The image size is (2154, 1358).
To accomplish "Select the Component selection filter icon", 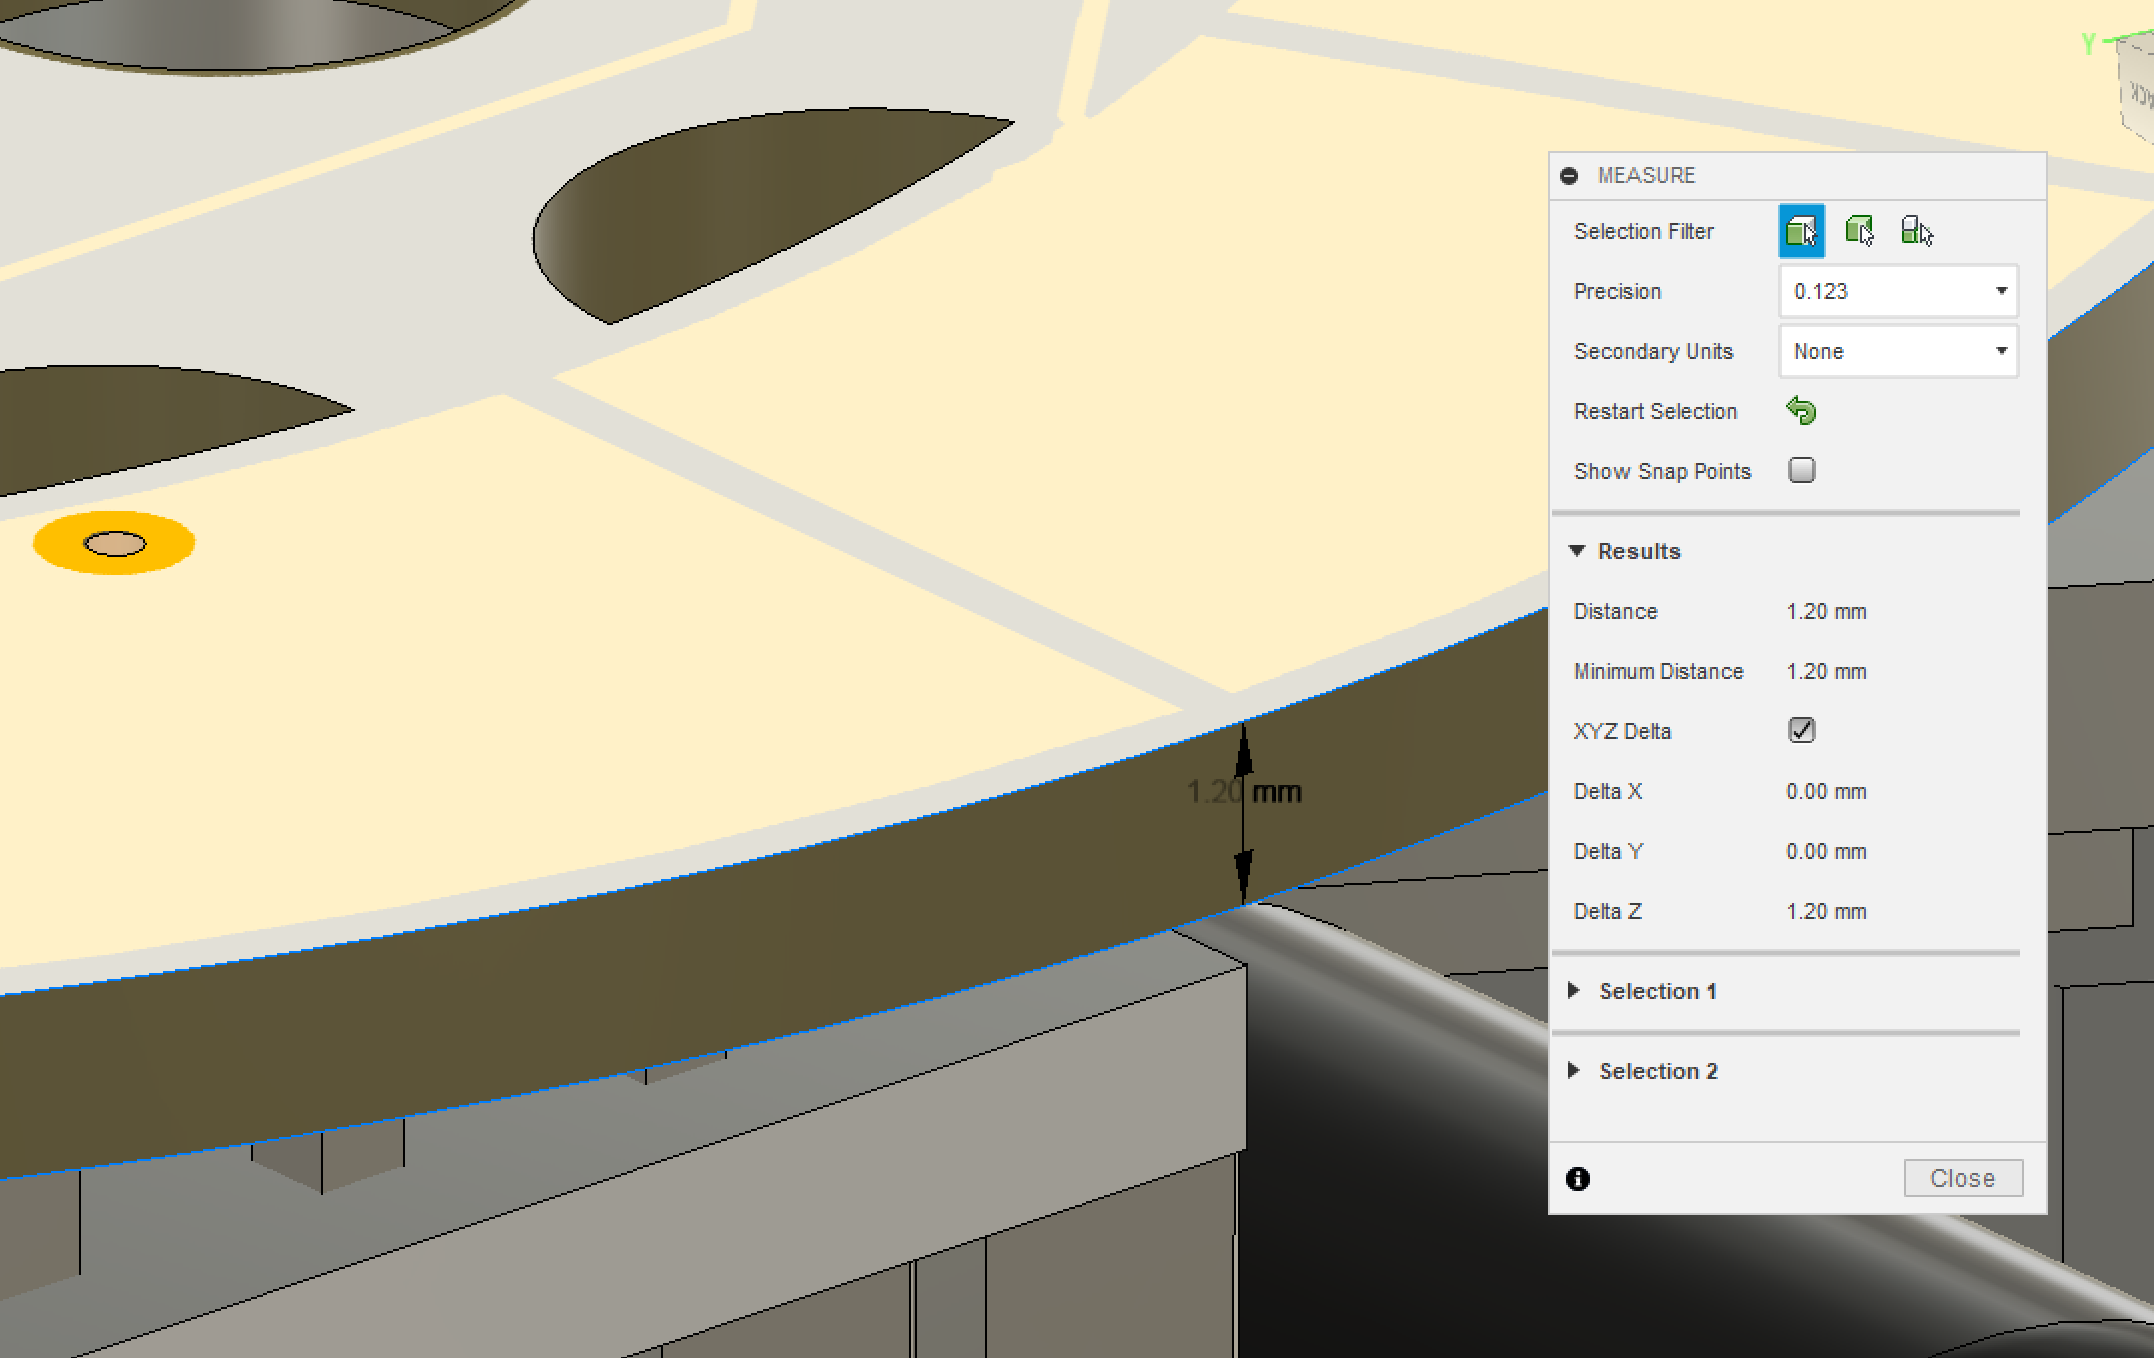I will pos(1916,231).
